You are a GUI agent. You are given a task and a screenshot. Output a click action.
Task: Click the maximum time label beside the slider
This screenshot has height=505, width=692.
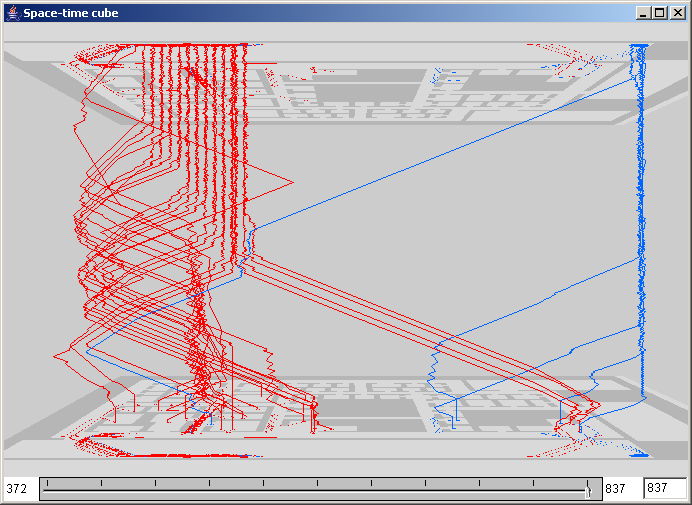[616, 489]
